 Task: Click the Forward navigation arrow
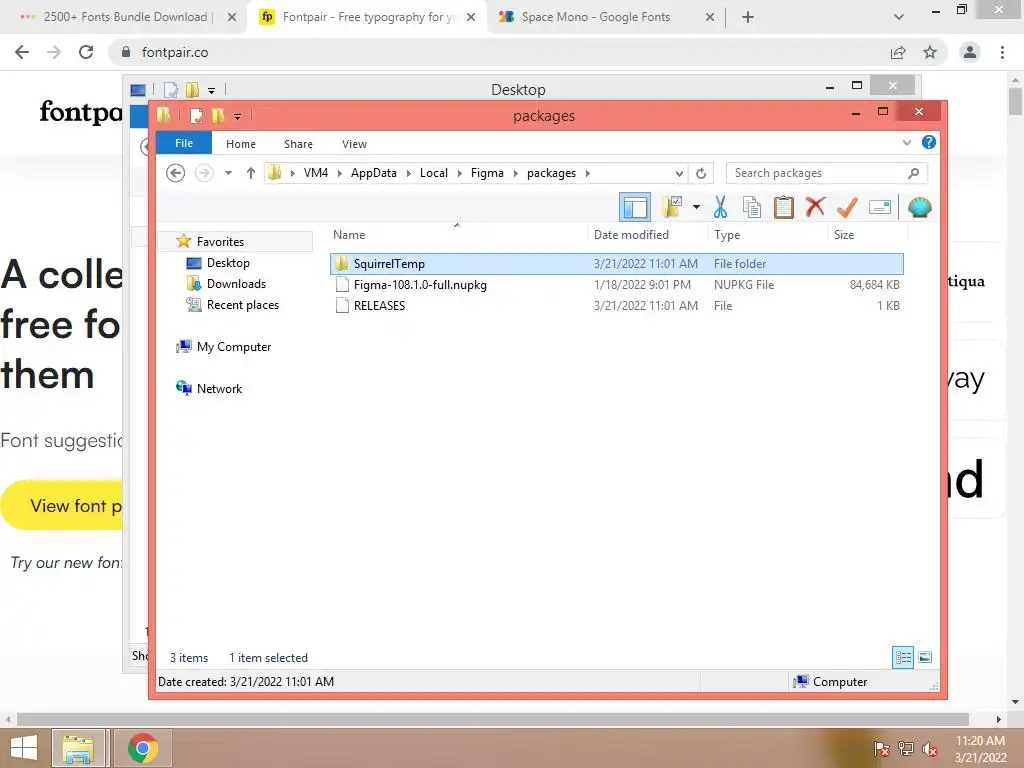204,173
